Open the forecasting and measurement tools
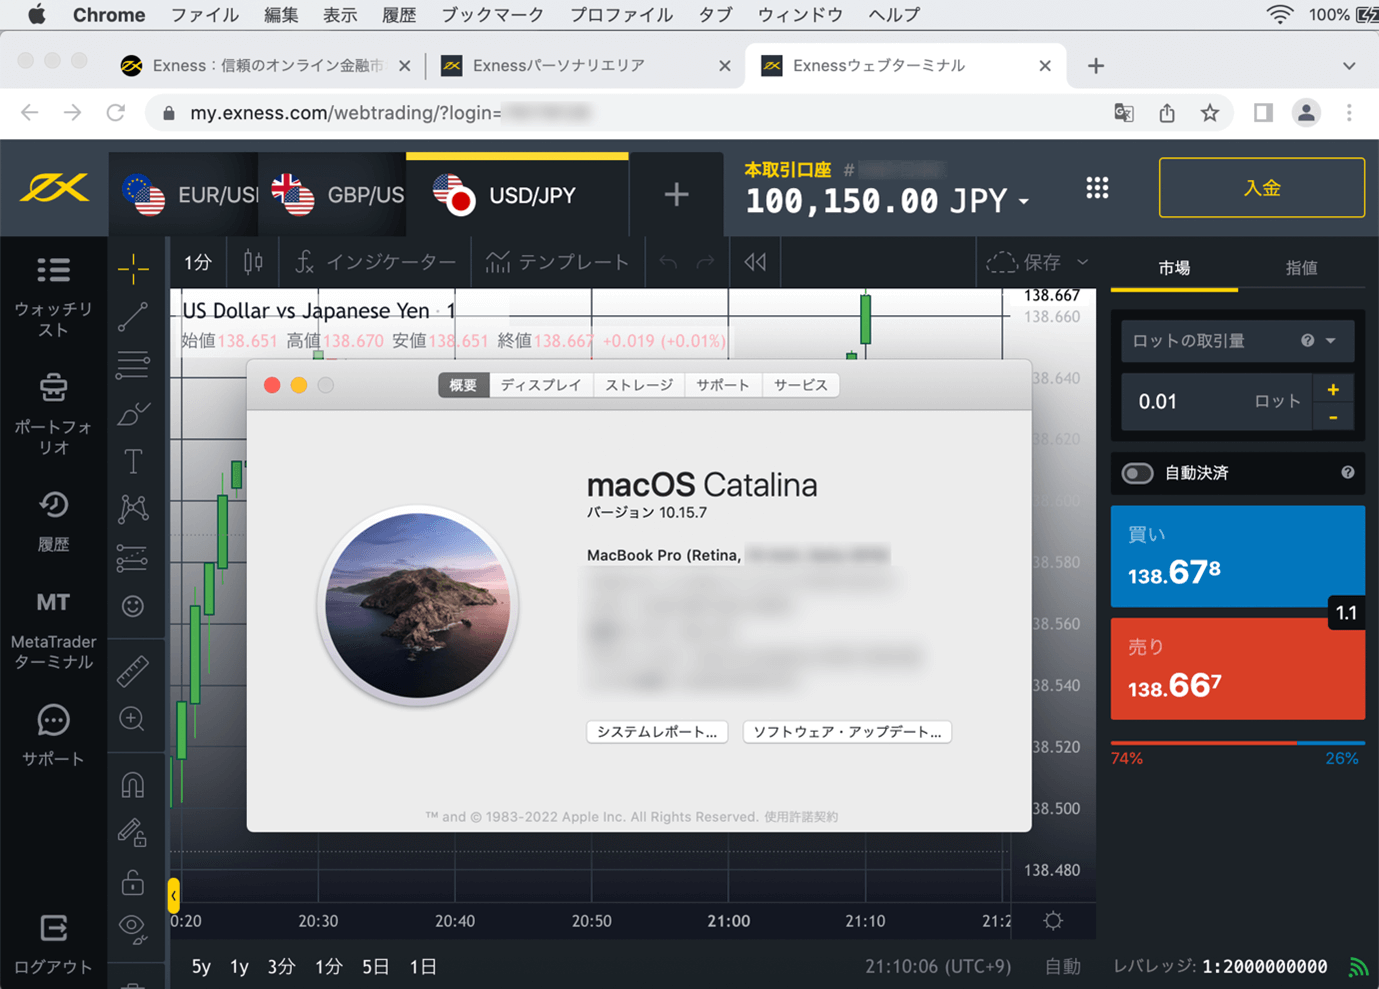Screen dimensions: 1379x989 coord(133,557)
